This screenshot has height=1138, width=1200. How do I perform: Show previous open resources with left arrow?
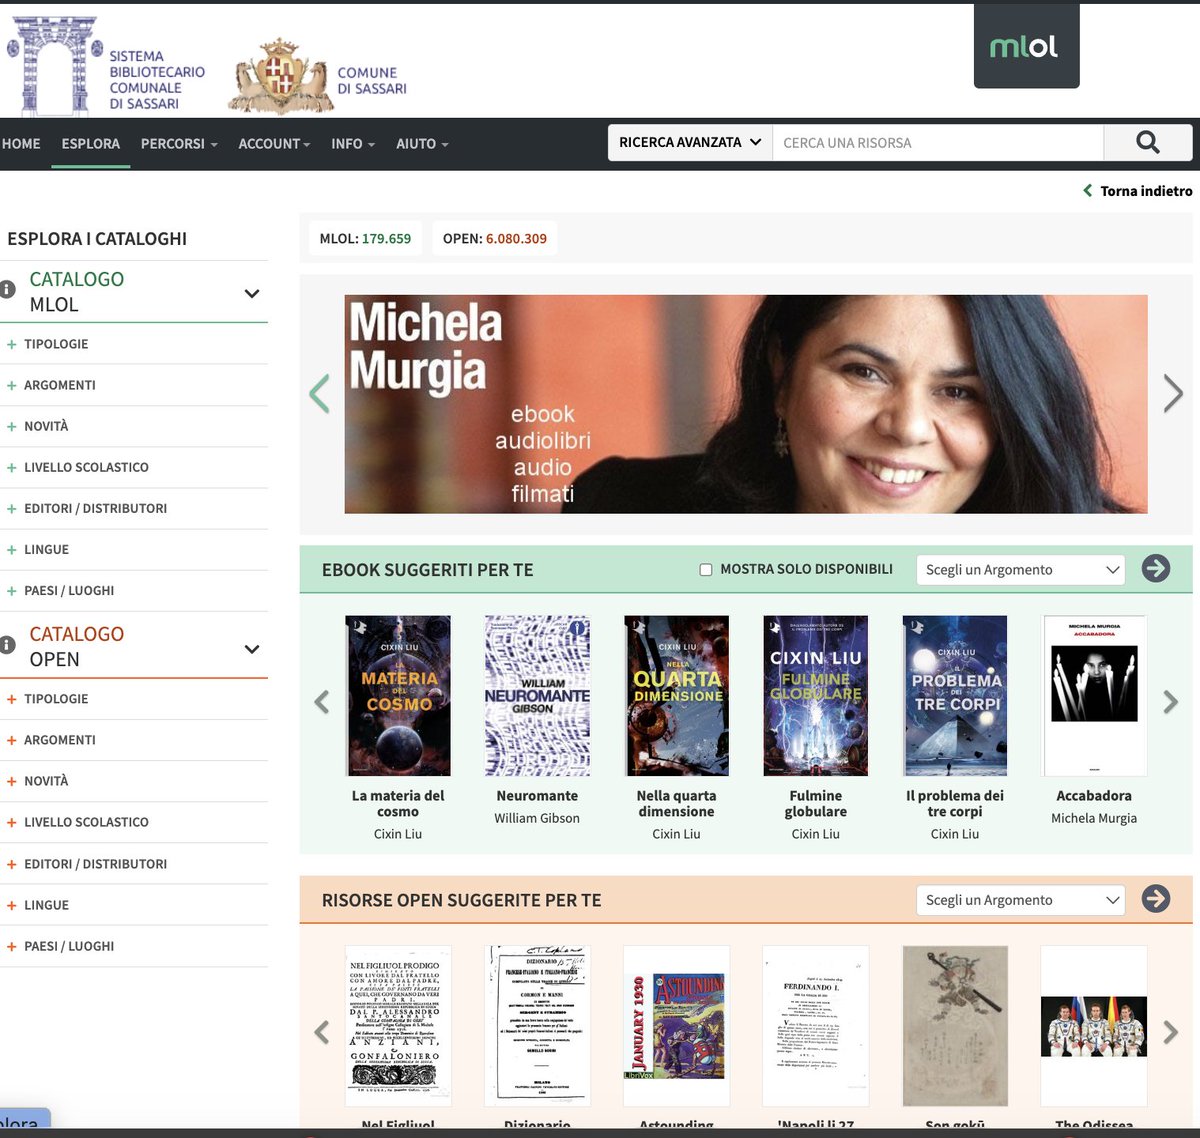[x=322, y=1032]
